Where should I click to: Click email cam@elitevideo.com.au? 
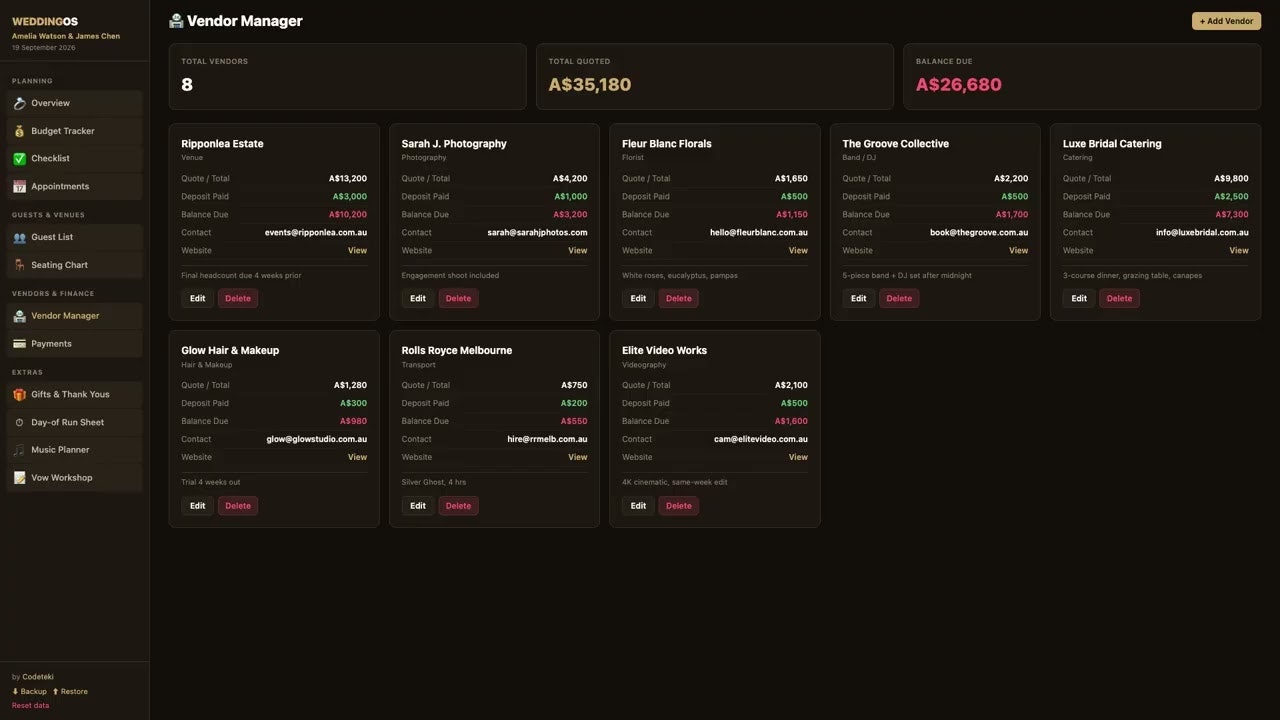(761, 439)
